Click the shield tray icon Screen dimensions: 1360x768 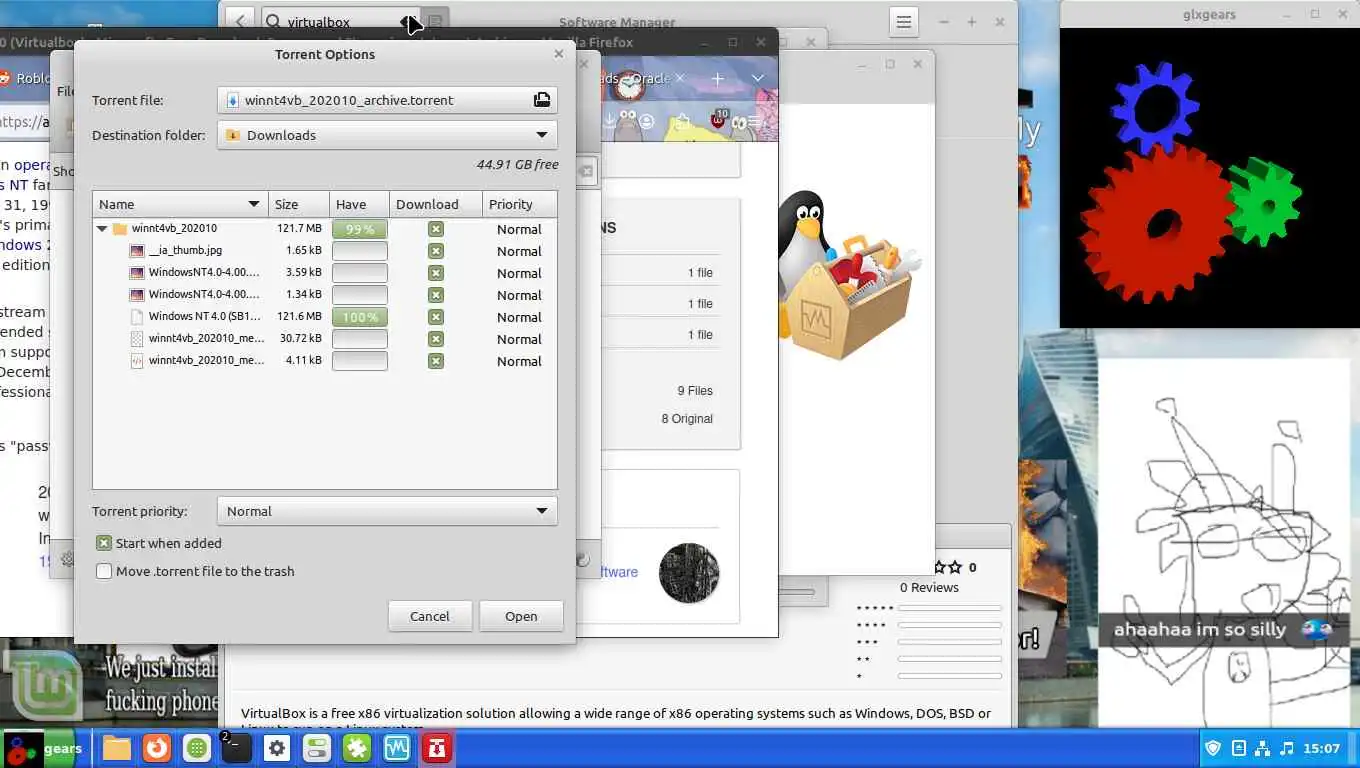click(1213, 748)
